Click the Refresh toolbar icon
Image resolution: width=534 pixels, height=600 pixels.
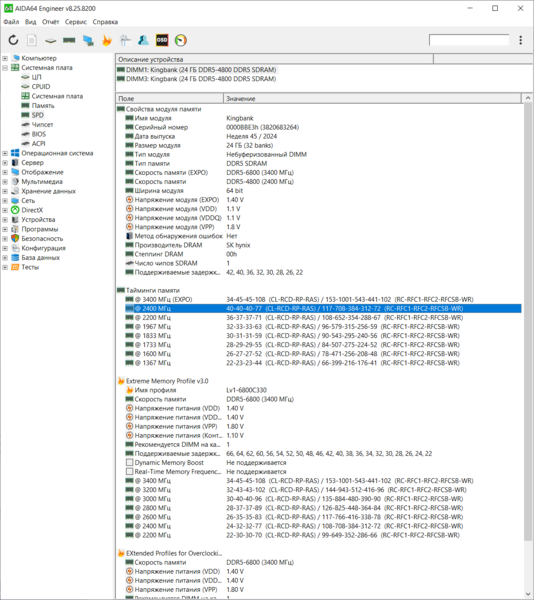pyautogui.click(x=13, y=40)
